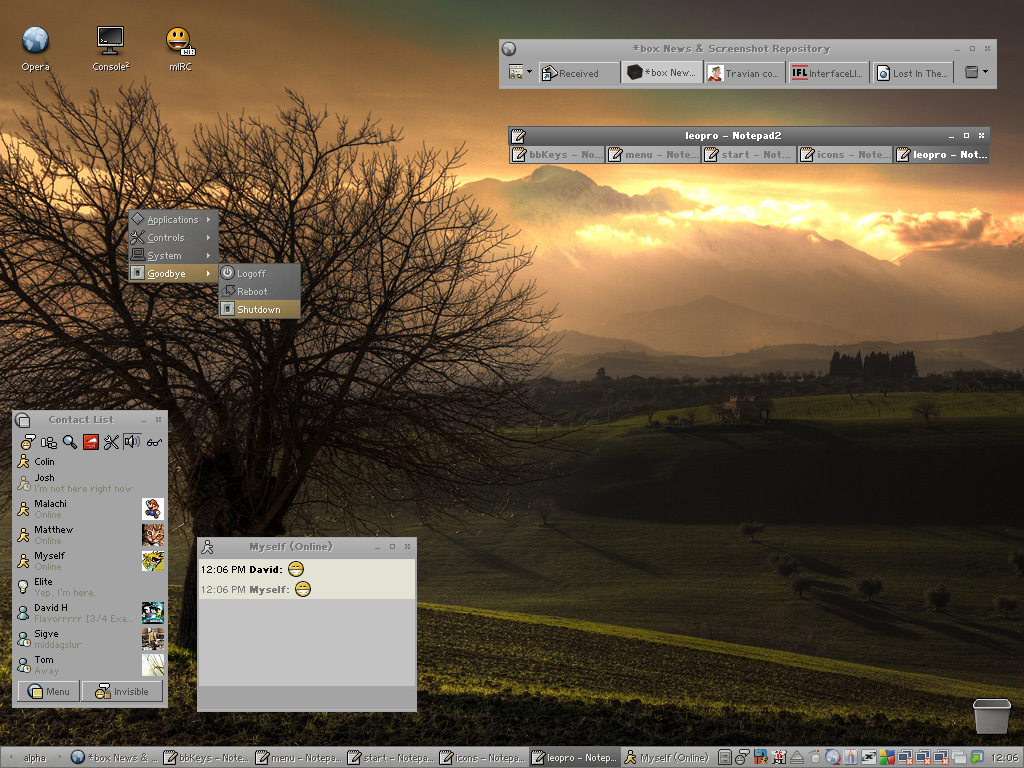Toggle the sound speaker icon in Contact List

tap(132, 442)
